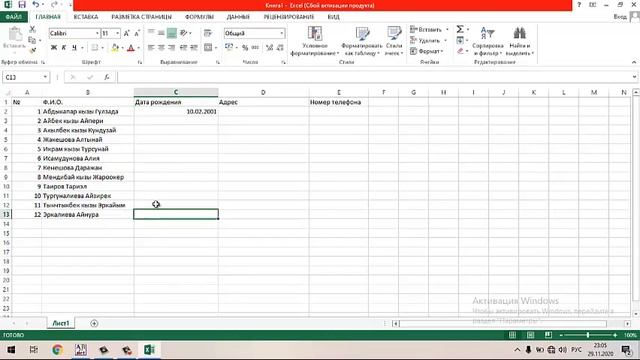The image size is (640, 360).
Task: Open Cell Styles gallery
Action: pos(394,41)
